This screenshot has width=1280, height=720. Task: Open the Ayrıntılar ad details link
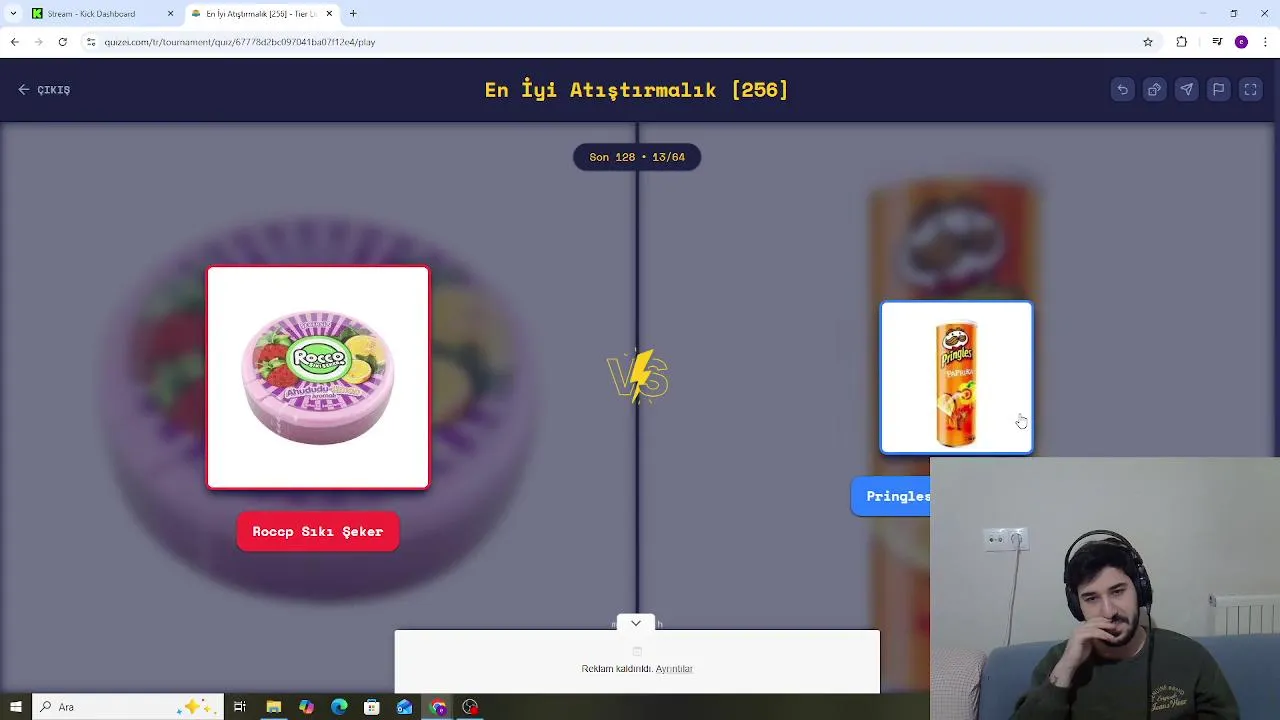click(x=674, y=669)
